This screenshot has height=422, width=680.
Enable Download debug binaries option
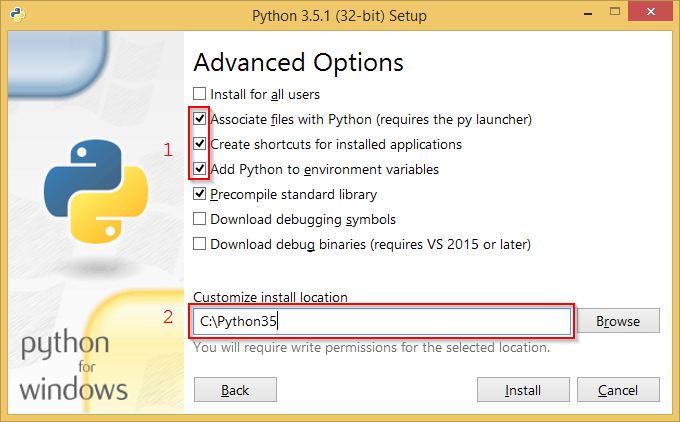tap(200, 244)
